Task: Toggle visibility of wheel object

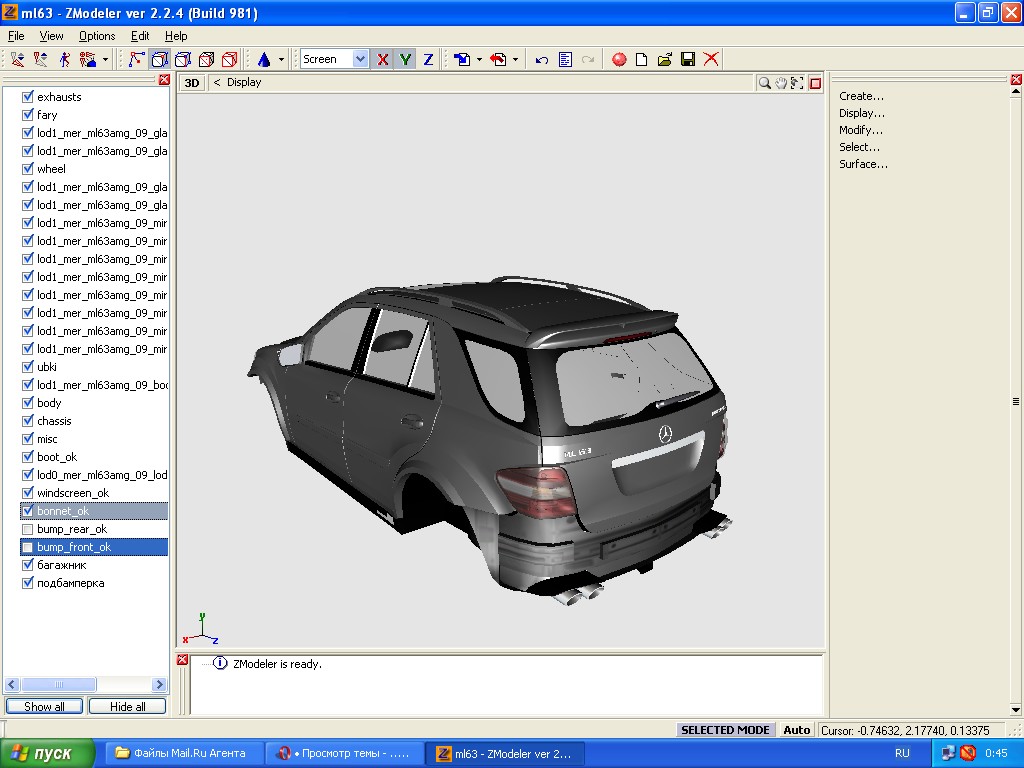Action: tap(27, 168)
